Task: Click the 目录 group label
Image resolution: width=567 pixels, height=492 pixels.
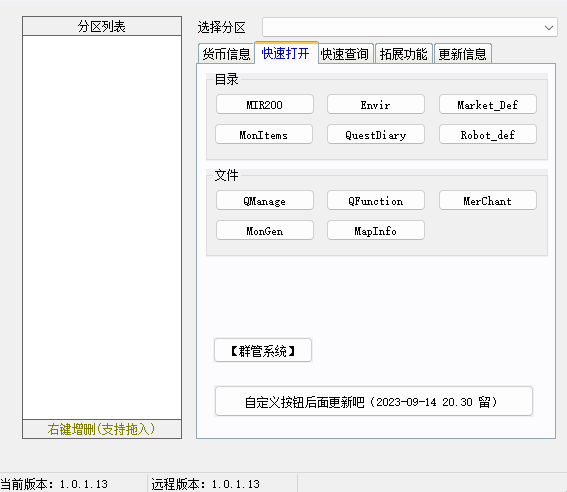Action: (x=226, y=79)
